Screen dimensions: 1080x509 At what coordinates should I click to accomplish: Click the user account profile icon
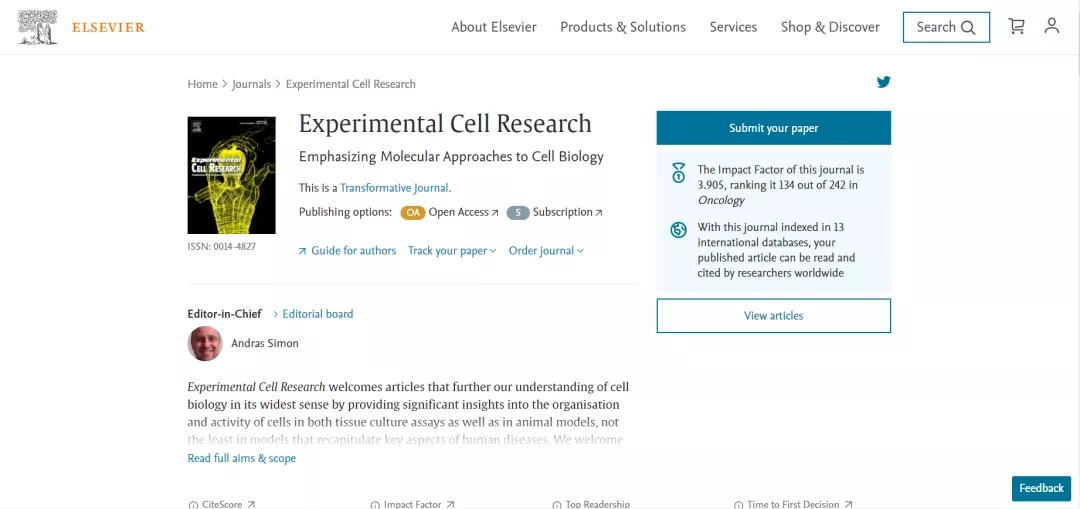(1051, 27)
